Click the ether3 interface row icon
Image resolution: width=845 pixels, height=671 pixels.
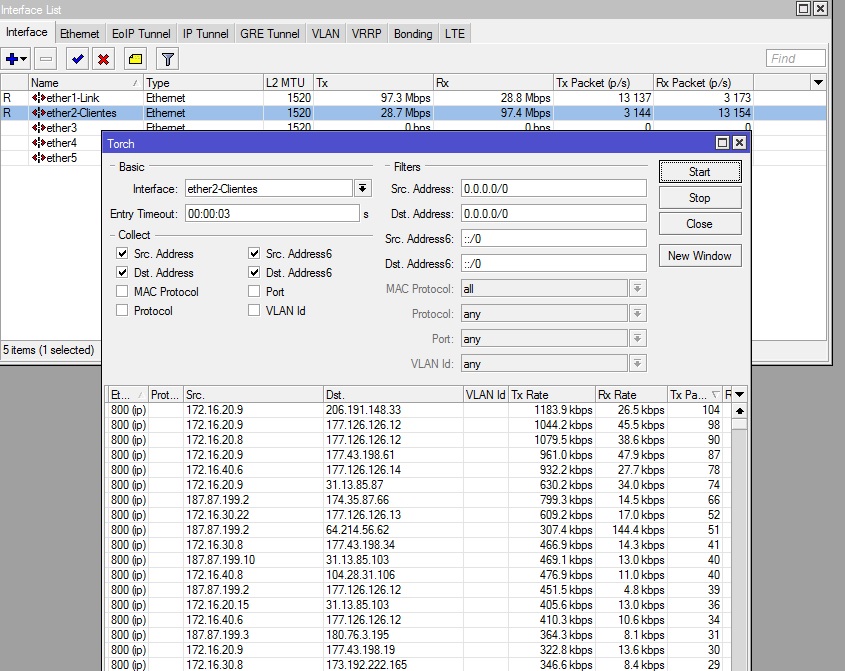(x=38, y=128)
